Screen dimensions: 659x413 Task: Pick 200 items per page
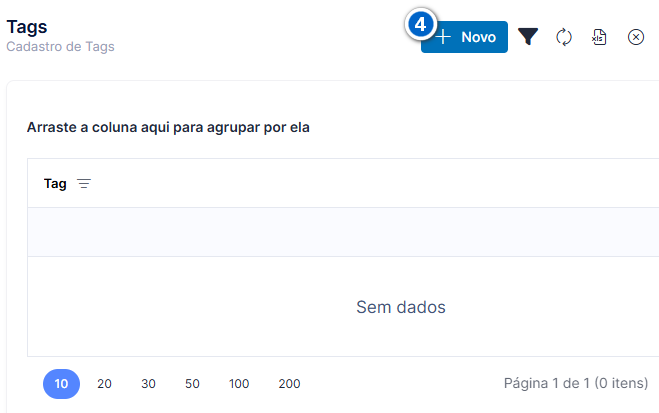pyautogui.click(x=289, y=384)
